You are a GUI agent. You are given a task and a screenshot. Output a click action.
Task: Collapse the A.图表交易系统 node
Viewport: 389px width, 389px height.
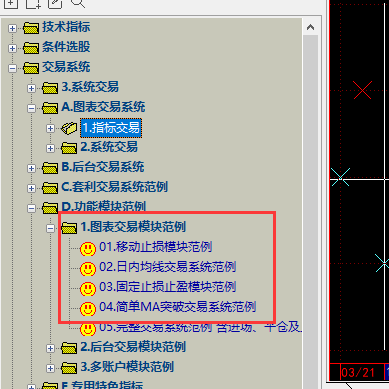[31, 108]
